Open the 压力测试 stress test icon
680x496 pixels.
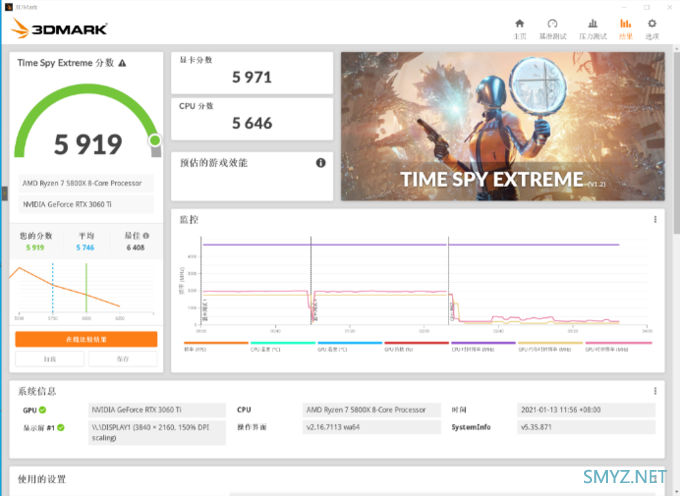[592, 23]
